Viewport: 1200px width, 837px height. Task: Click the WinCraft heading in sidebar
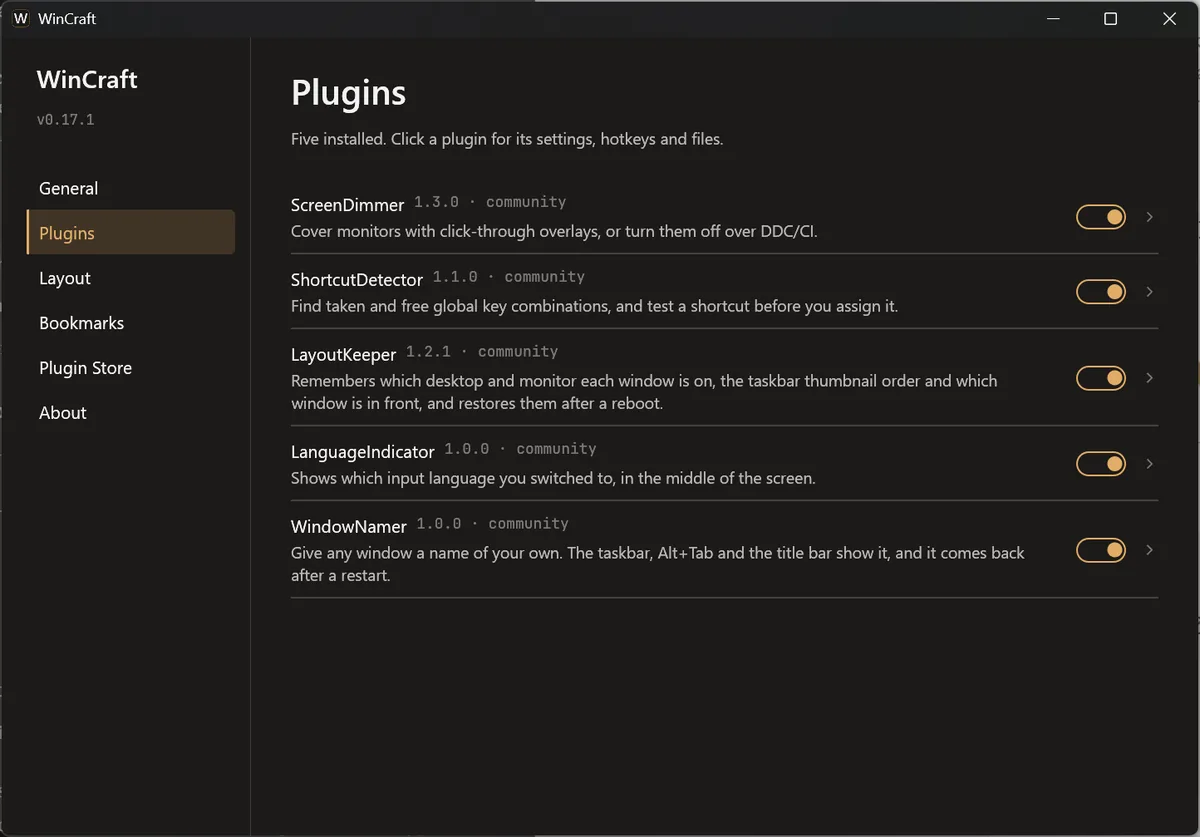click(x=87, y=80)
